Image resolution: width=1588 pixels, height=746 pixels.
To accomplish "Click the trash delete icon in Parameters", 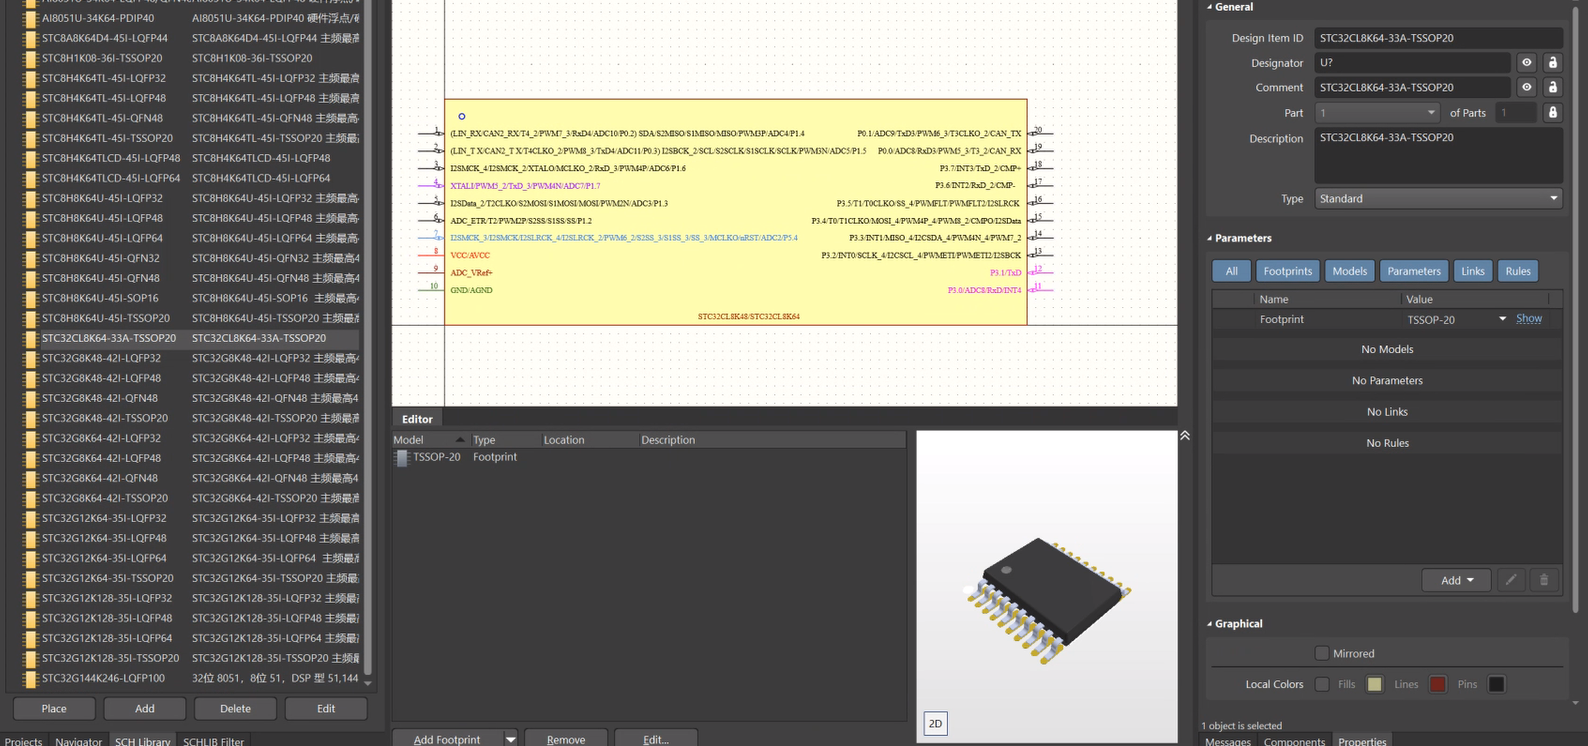I will pyautogui.click(x=1544, y=580).
